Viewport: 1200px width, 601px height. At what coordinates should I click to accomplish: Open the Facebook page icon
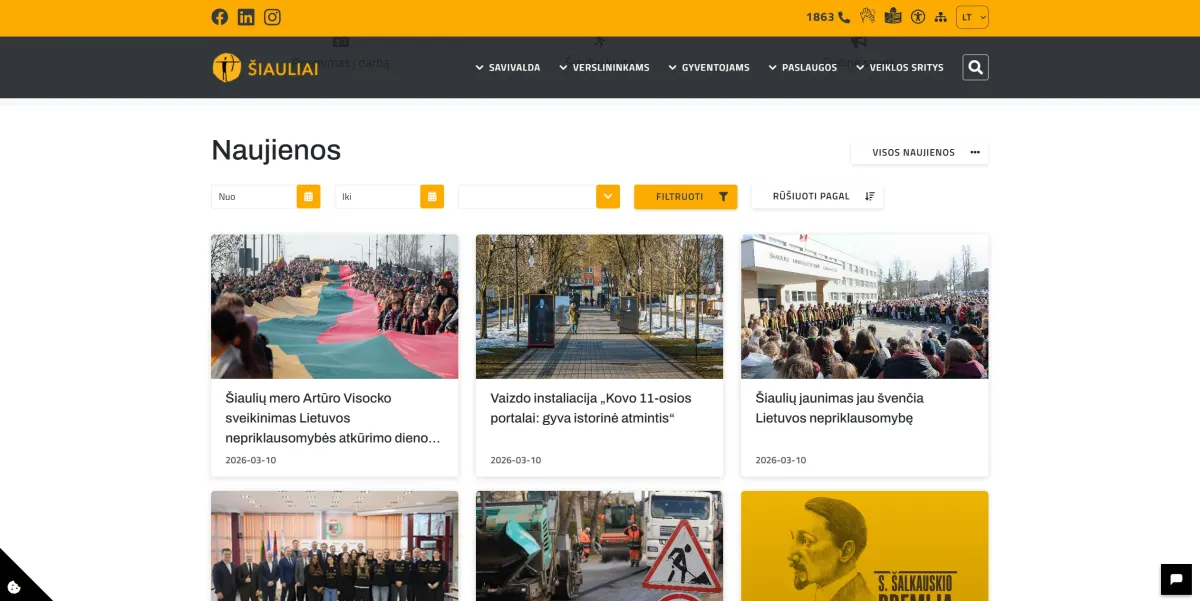pos(219,17)
